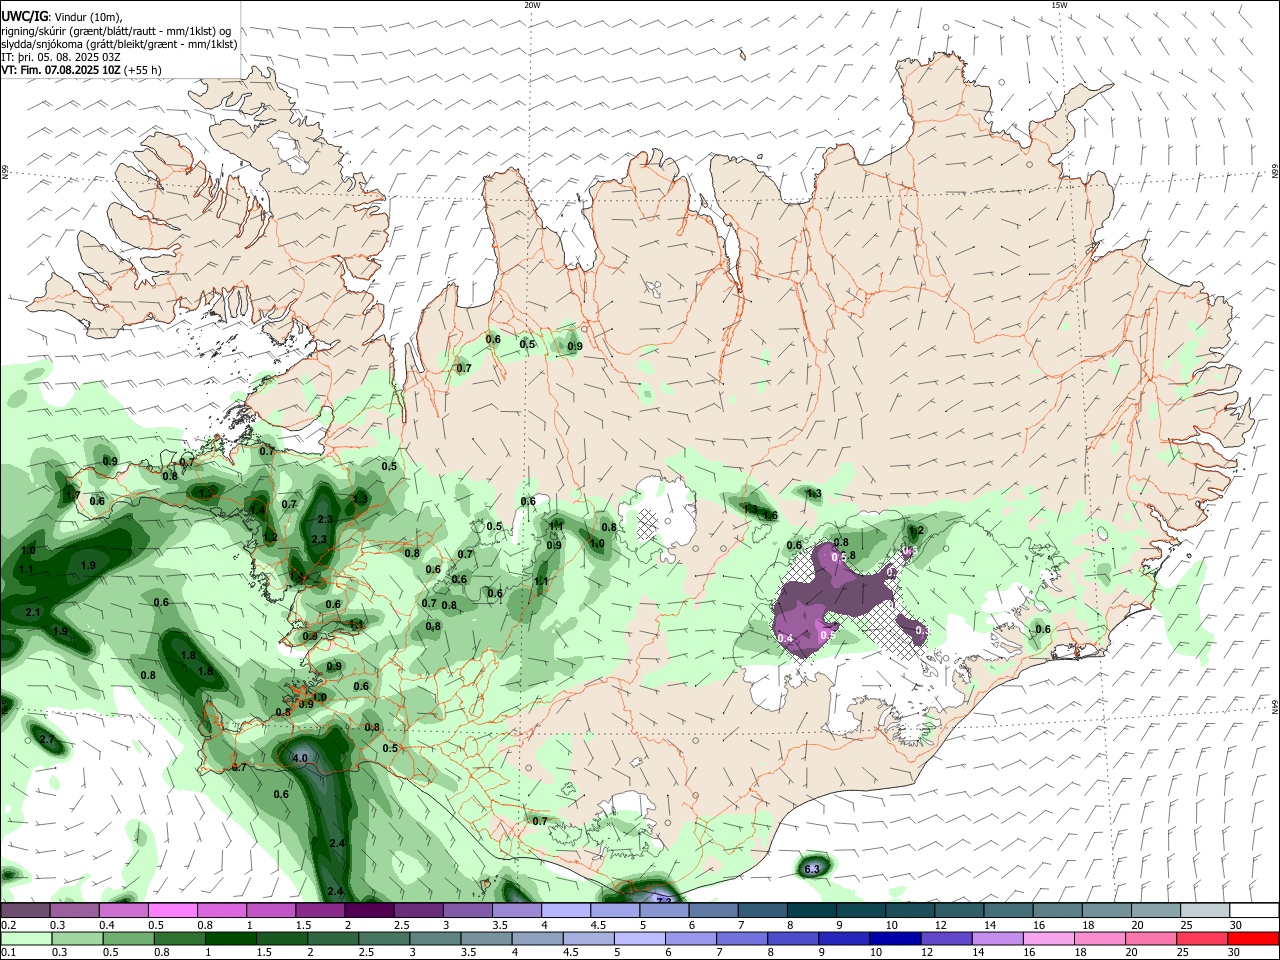Screen dimensions: 1280x960
Task: Pick the light pink swatch labeled 16 in green legend row
Action: coord(1049,938)
